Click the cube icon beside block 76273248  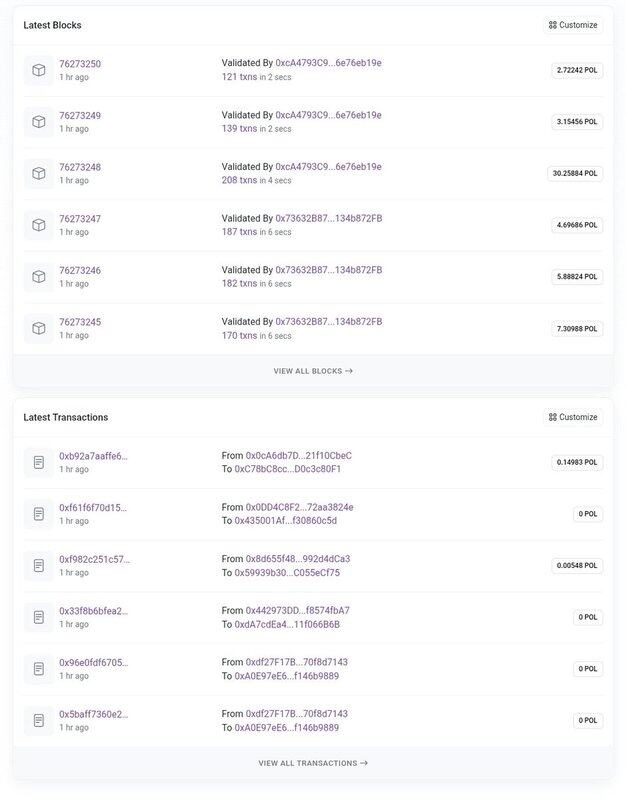39,173
